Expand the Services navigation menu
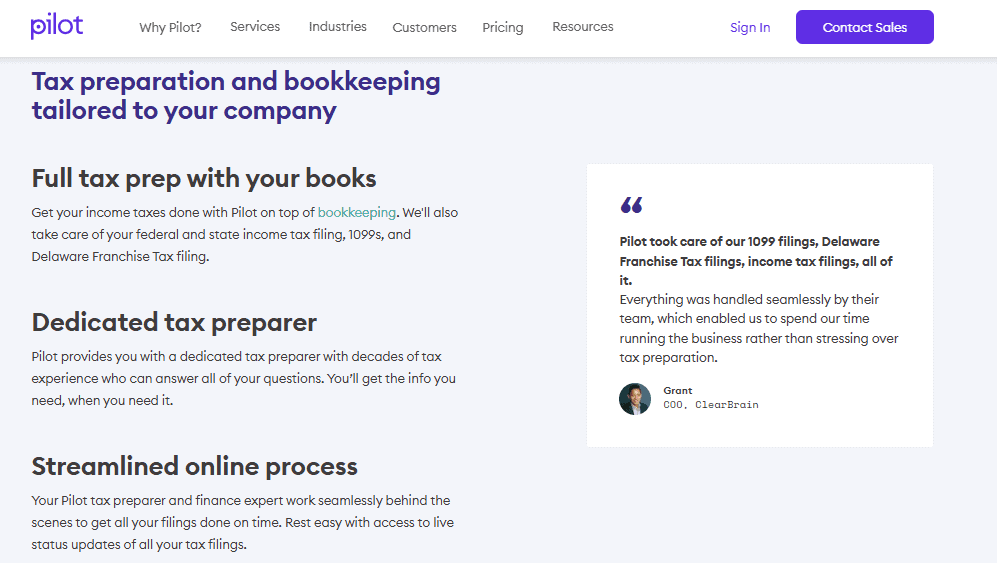997x563 pixels. tap(255, 27)
